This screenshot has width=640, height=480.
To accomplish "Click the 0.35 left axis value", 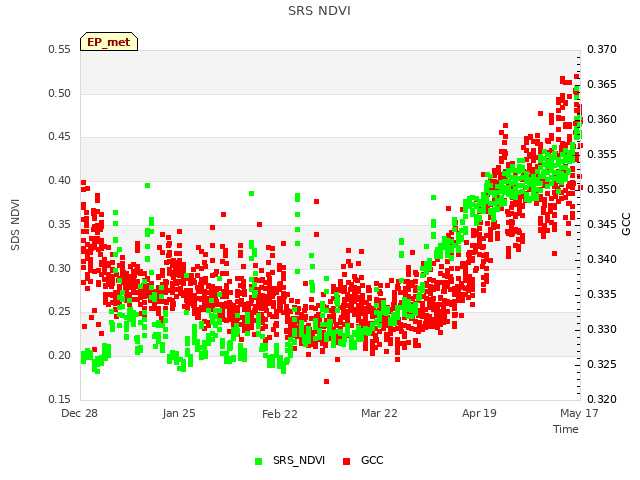I will [59, 224].
